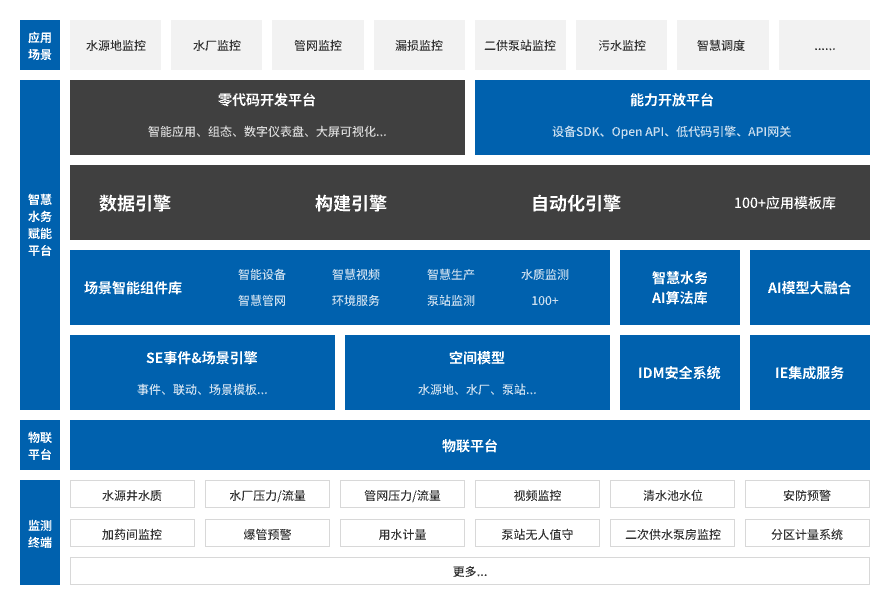Choose the 环境服务 component

pos(356,301)
